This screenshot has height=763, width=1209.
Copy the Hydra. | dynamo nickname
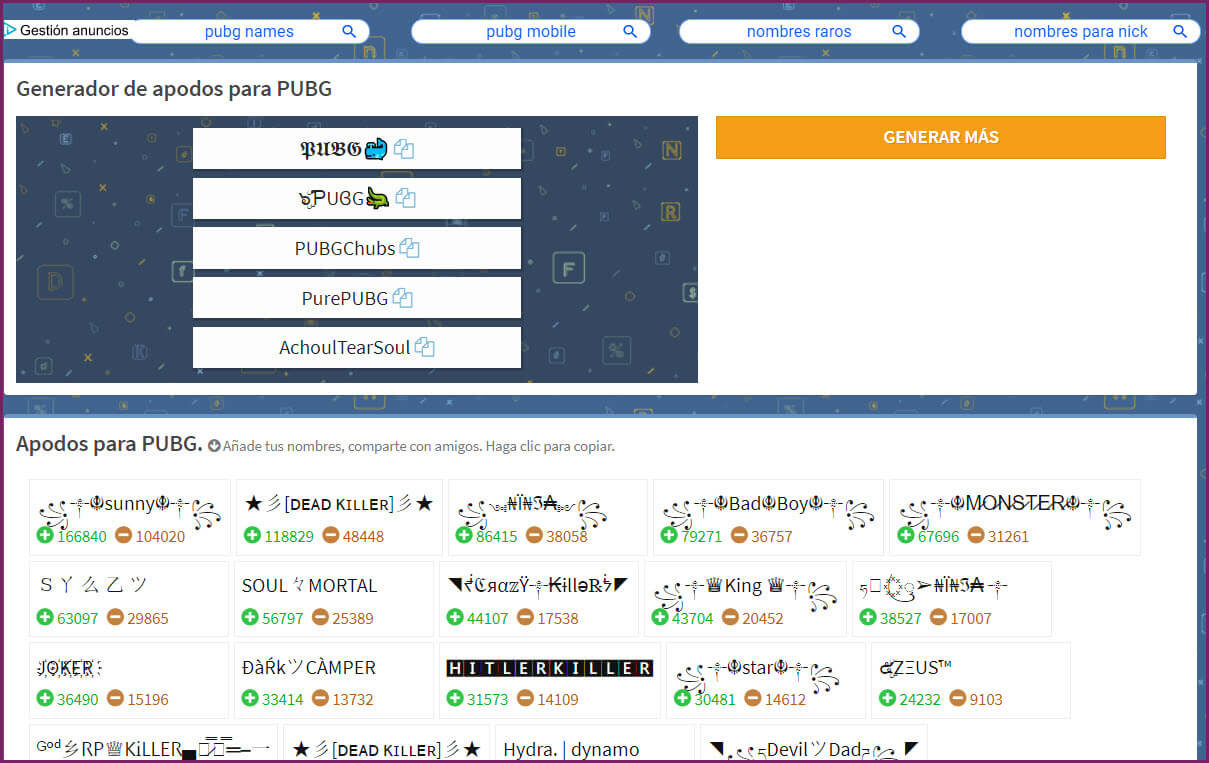[571, 749]
